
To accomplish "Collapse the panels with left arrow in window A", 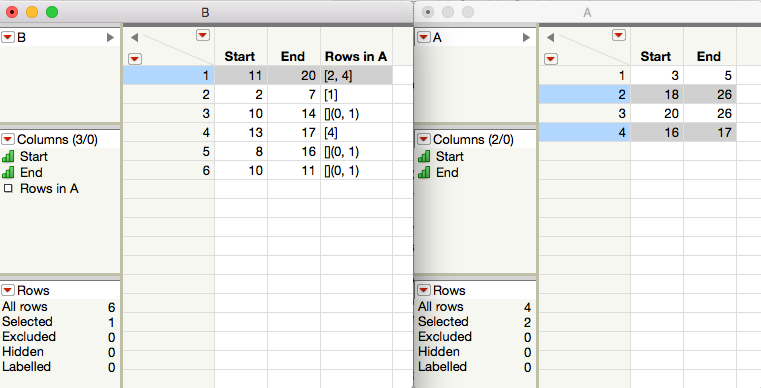I will (x=550, y=37).
